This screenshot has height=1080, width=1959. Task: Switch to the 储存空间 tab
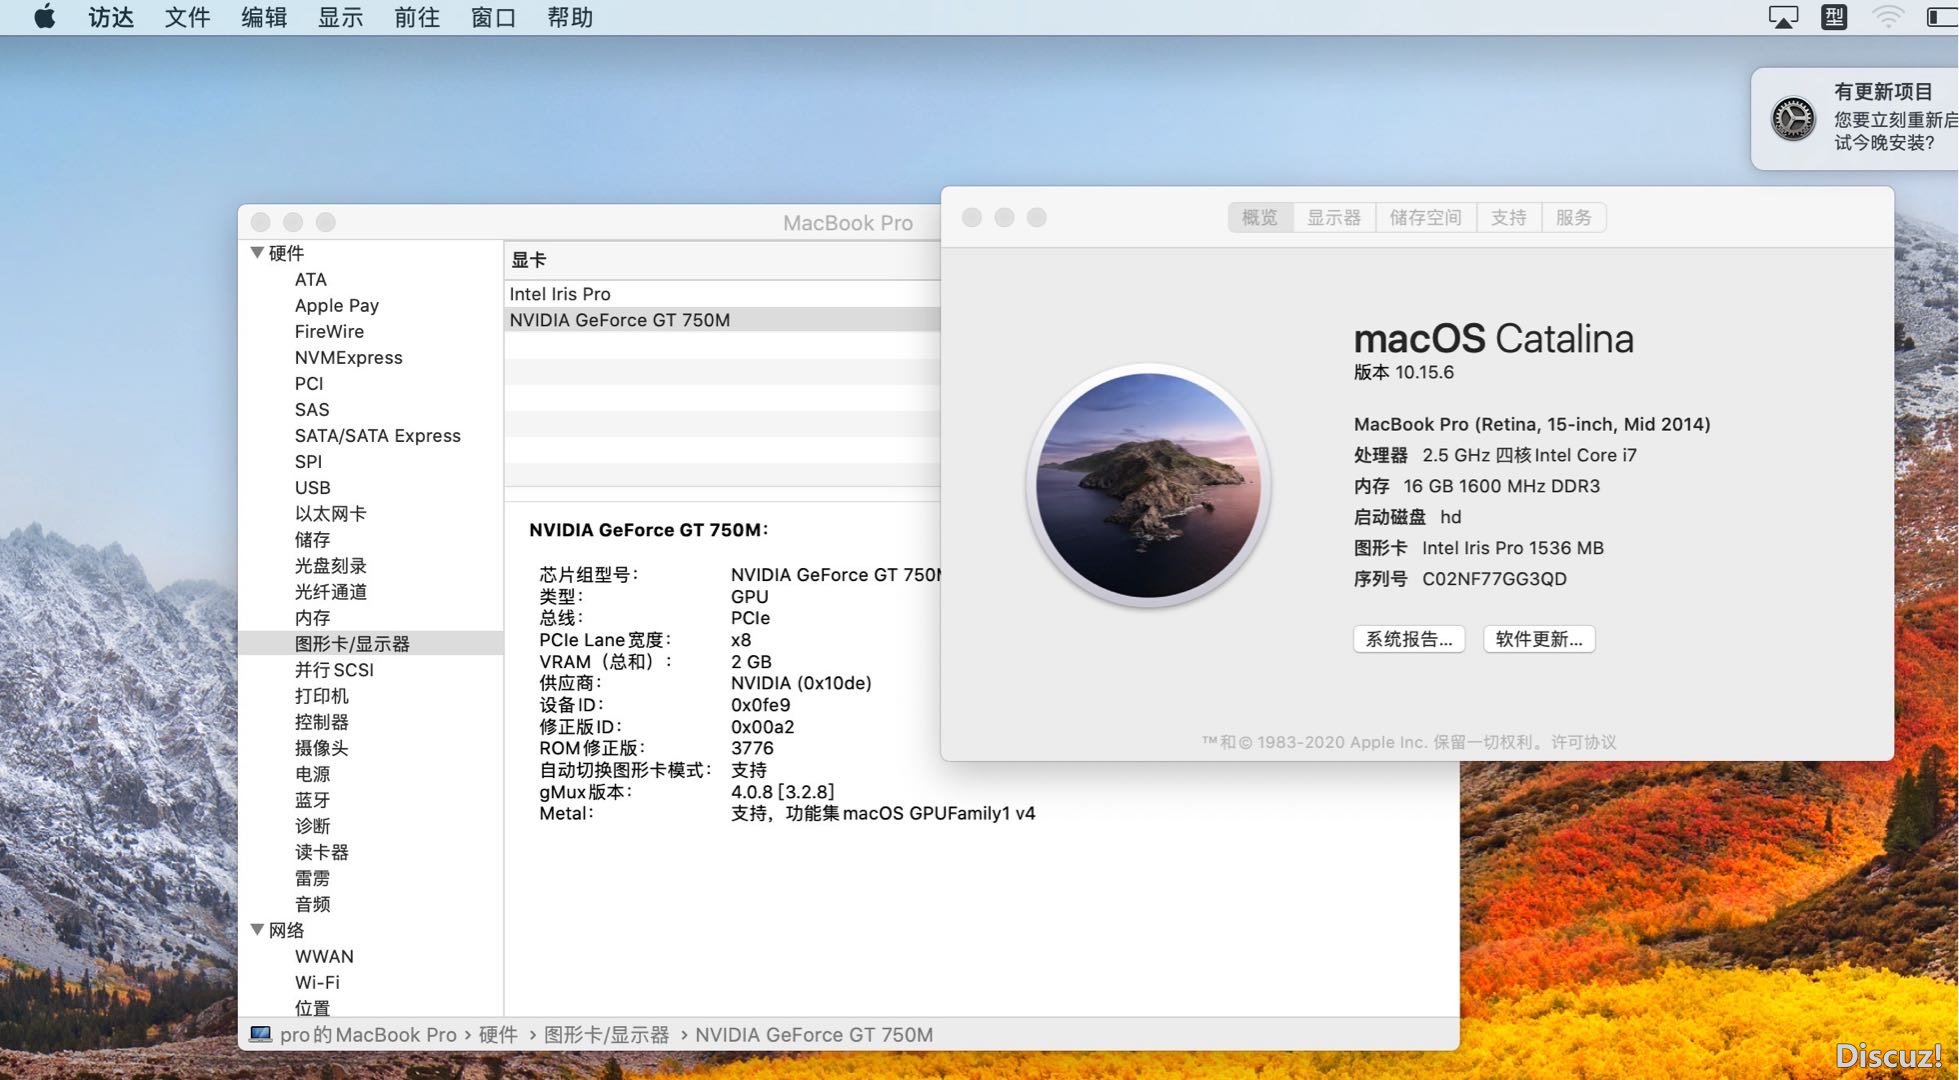pyautogui.click(x=1426, y=217)
